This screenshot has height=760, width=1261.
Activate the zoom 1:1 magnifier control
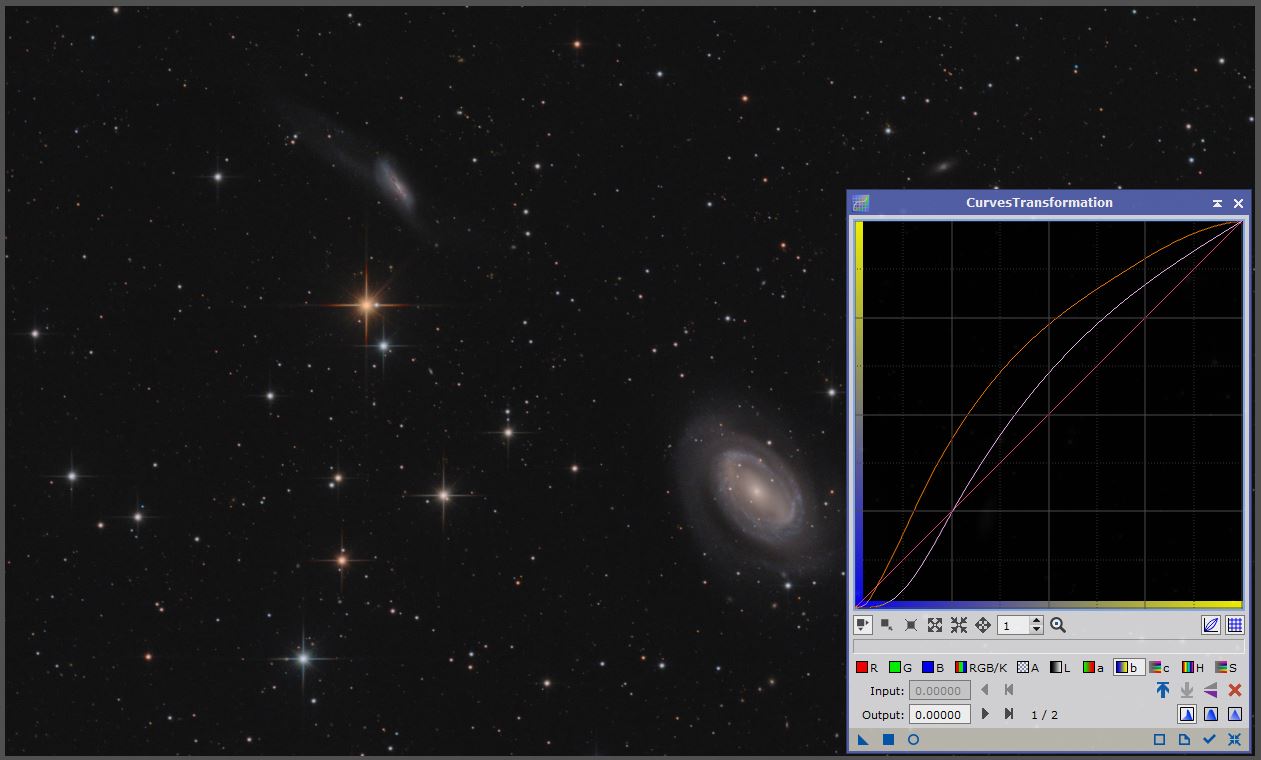click(1057, 626)
